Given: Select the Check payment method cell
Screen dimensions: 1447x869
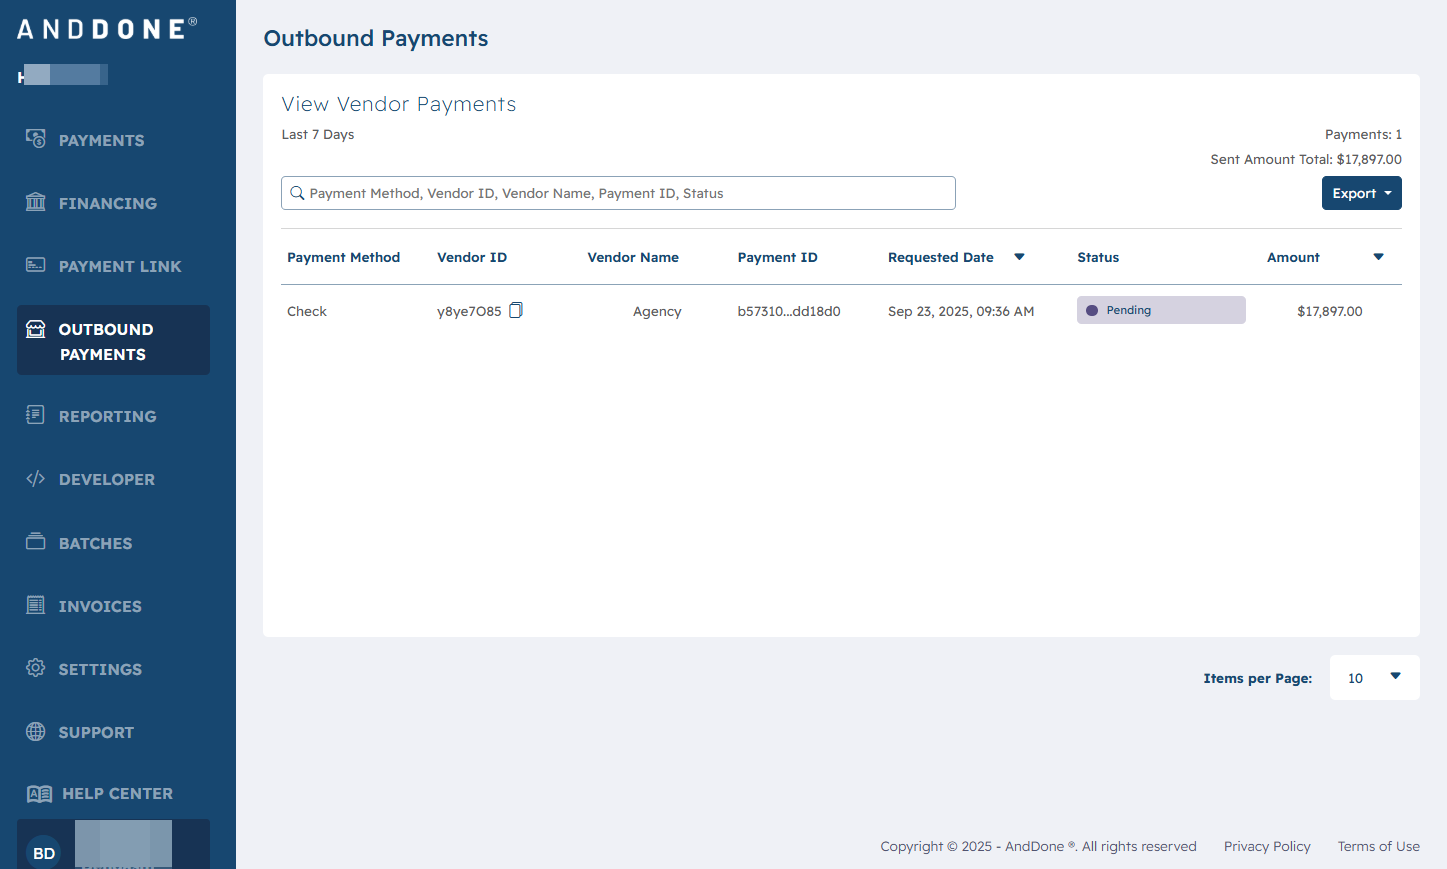Looking at the screenshot, I should click(307, 311).
